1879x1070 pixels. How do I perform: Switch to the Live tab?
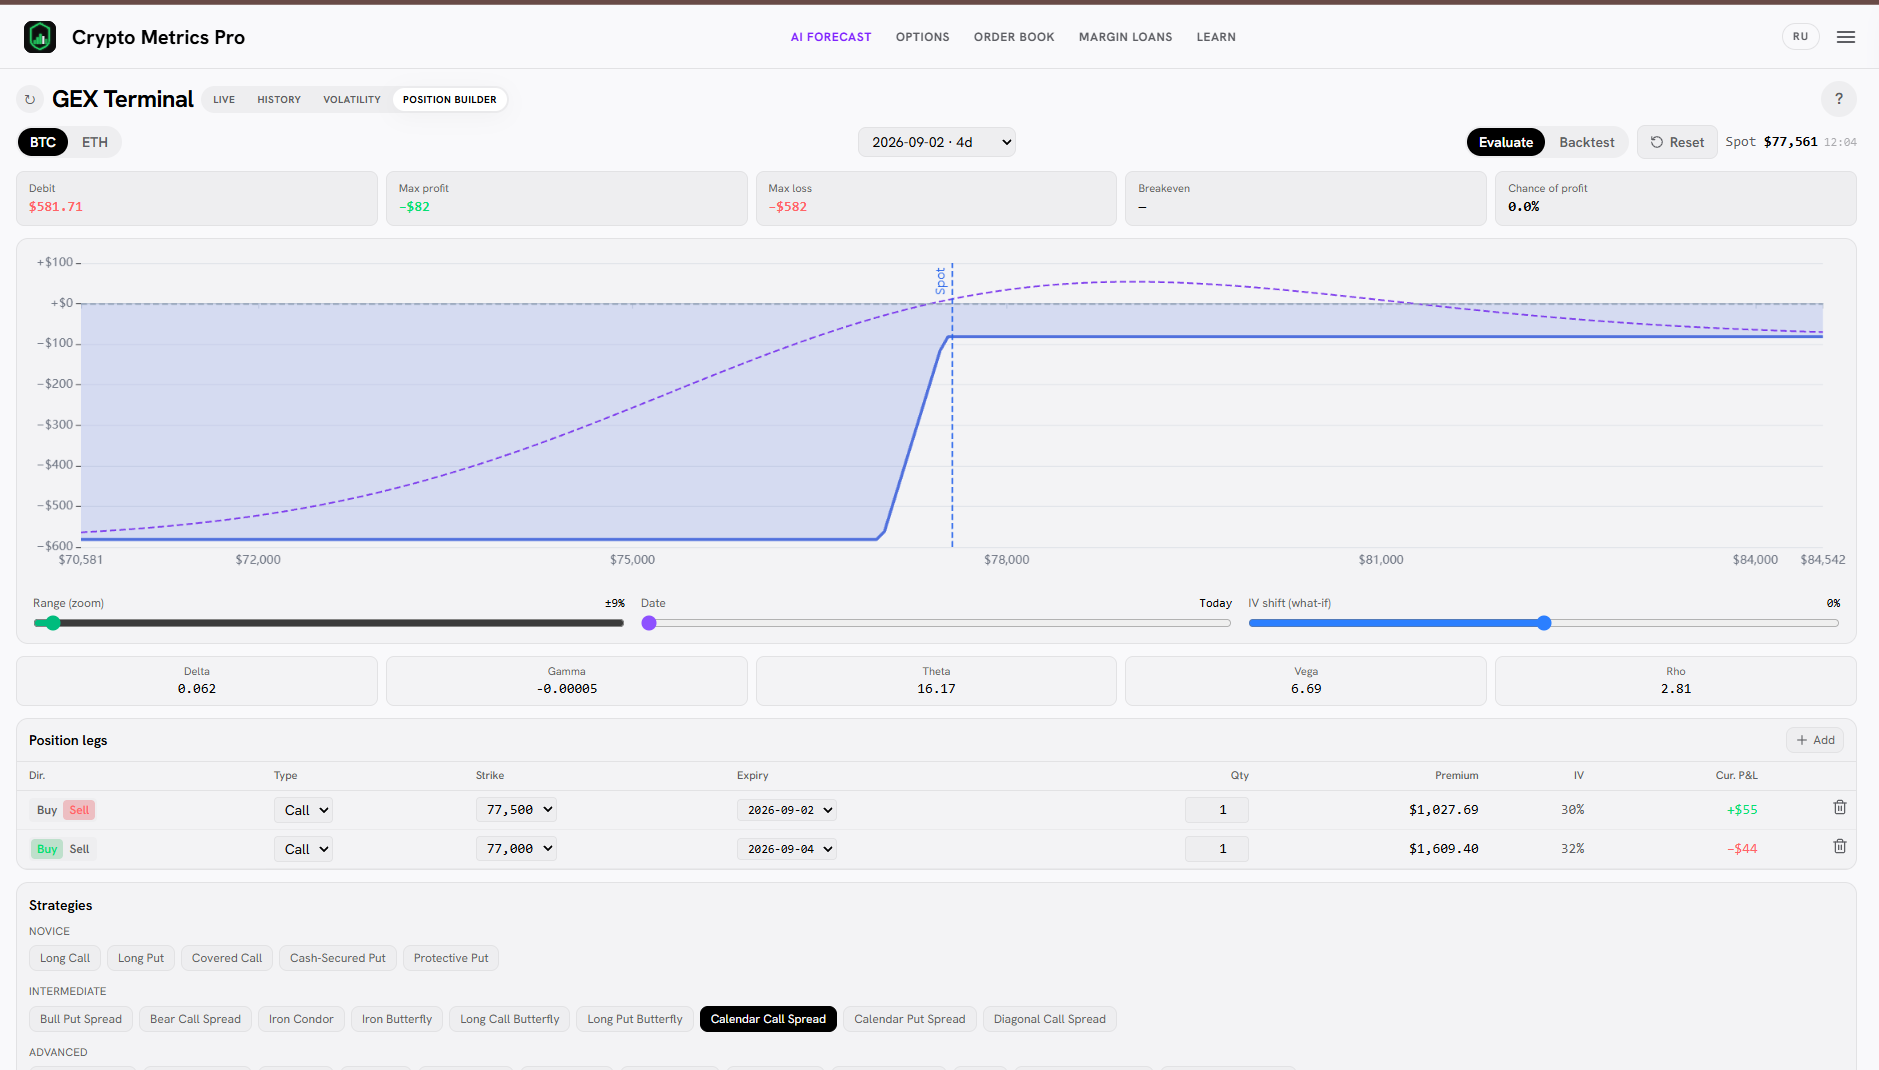coord(224,99)
